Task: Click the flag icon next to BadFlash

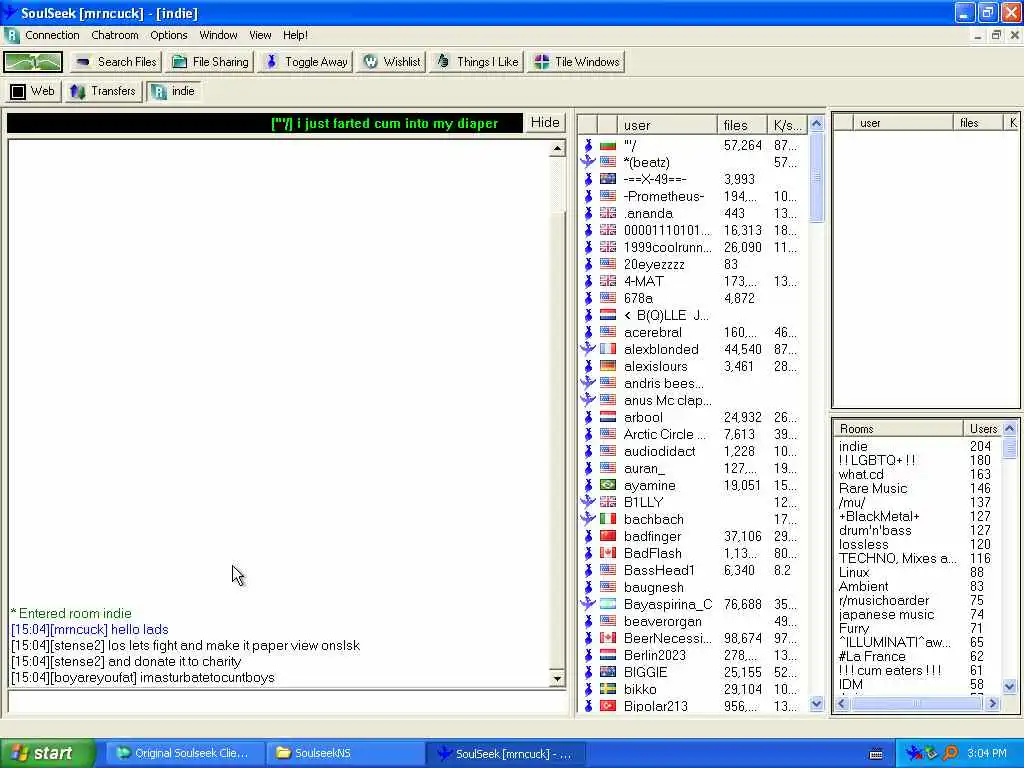Action: pyautogui.click(x=608, y=552)
